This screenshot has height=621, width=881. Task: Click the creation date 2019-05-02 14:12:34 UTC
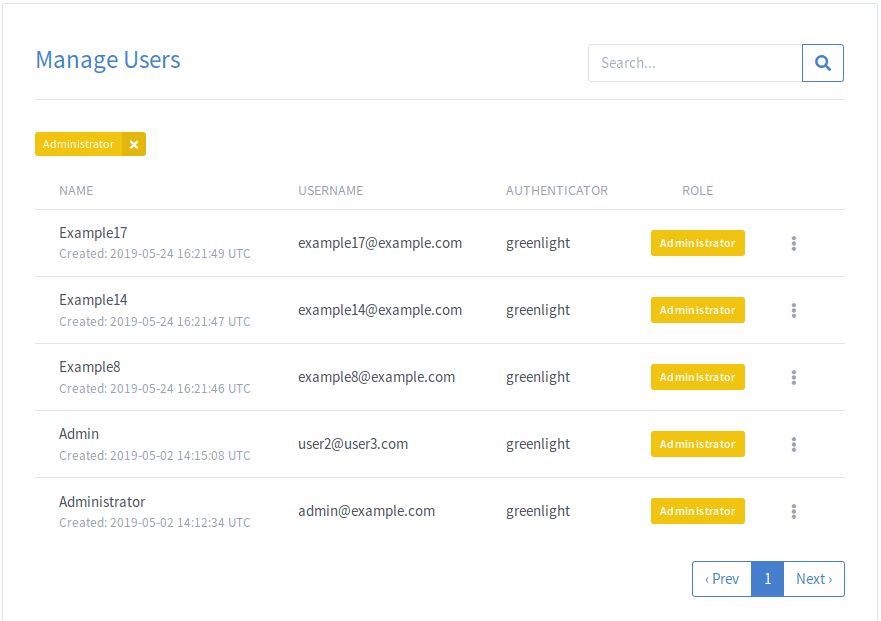point(180,523)
